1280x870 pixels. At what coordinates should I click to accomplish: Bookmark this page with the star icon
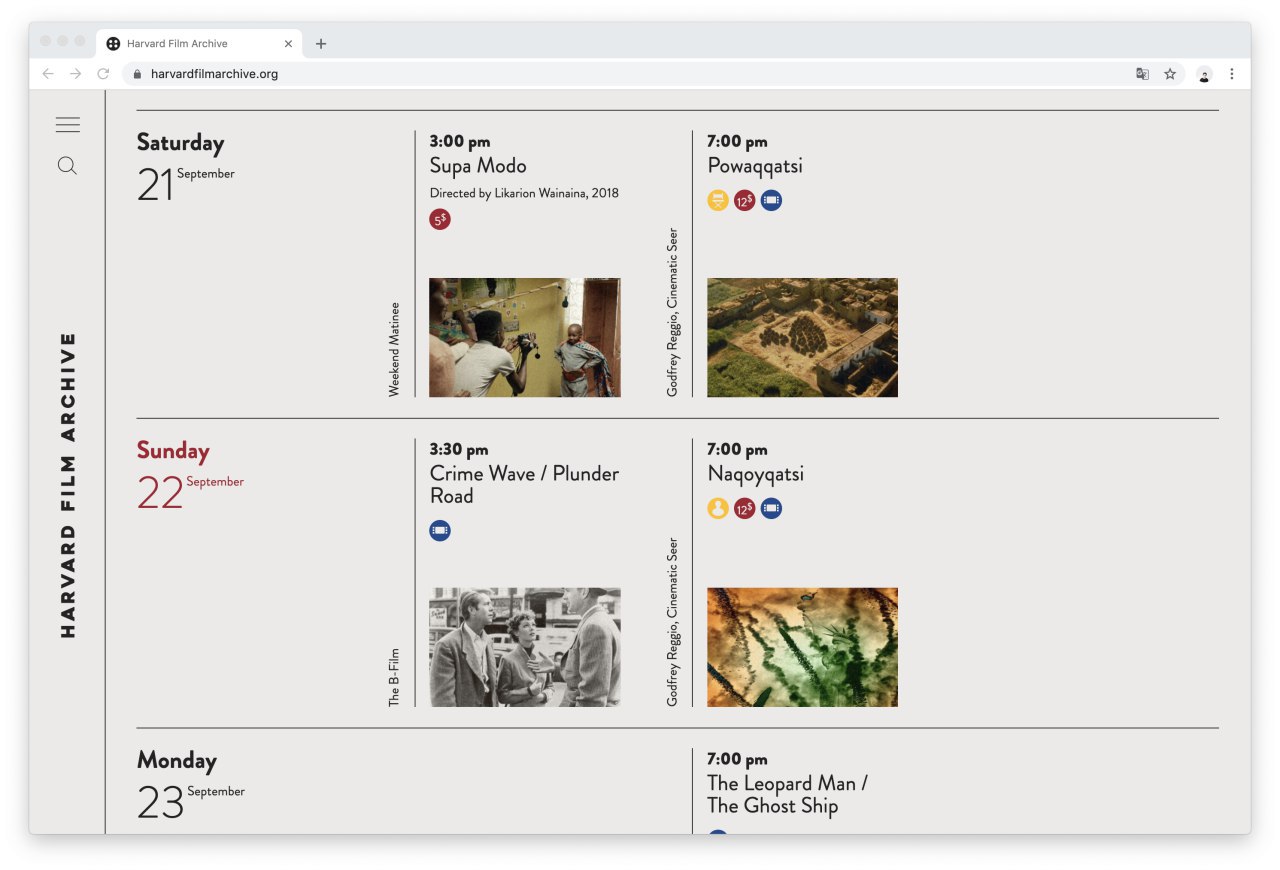pyautogui.click(x=1170, y=74)
